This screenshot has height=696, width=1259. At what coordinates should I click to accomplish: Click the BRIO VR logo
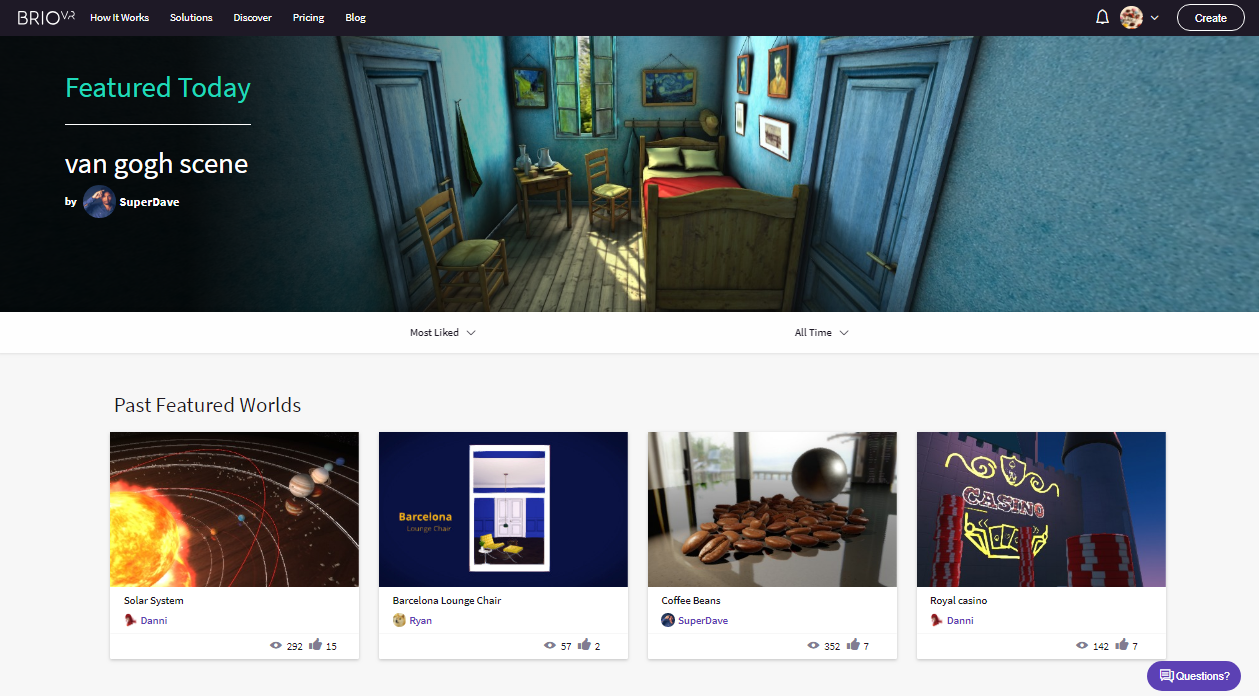[46, 17]
